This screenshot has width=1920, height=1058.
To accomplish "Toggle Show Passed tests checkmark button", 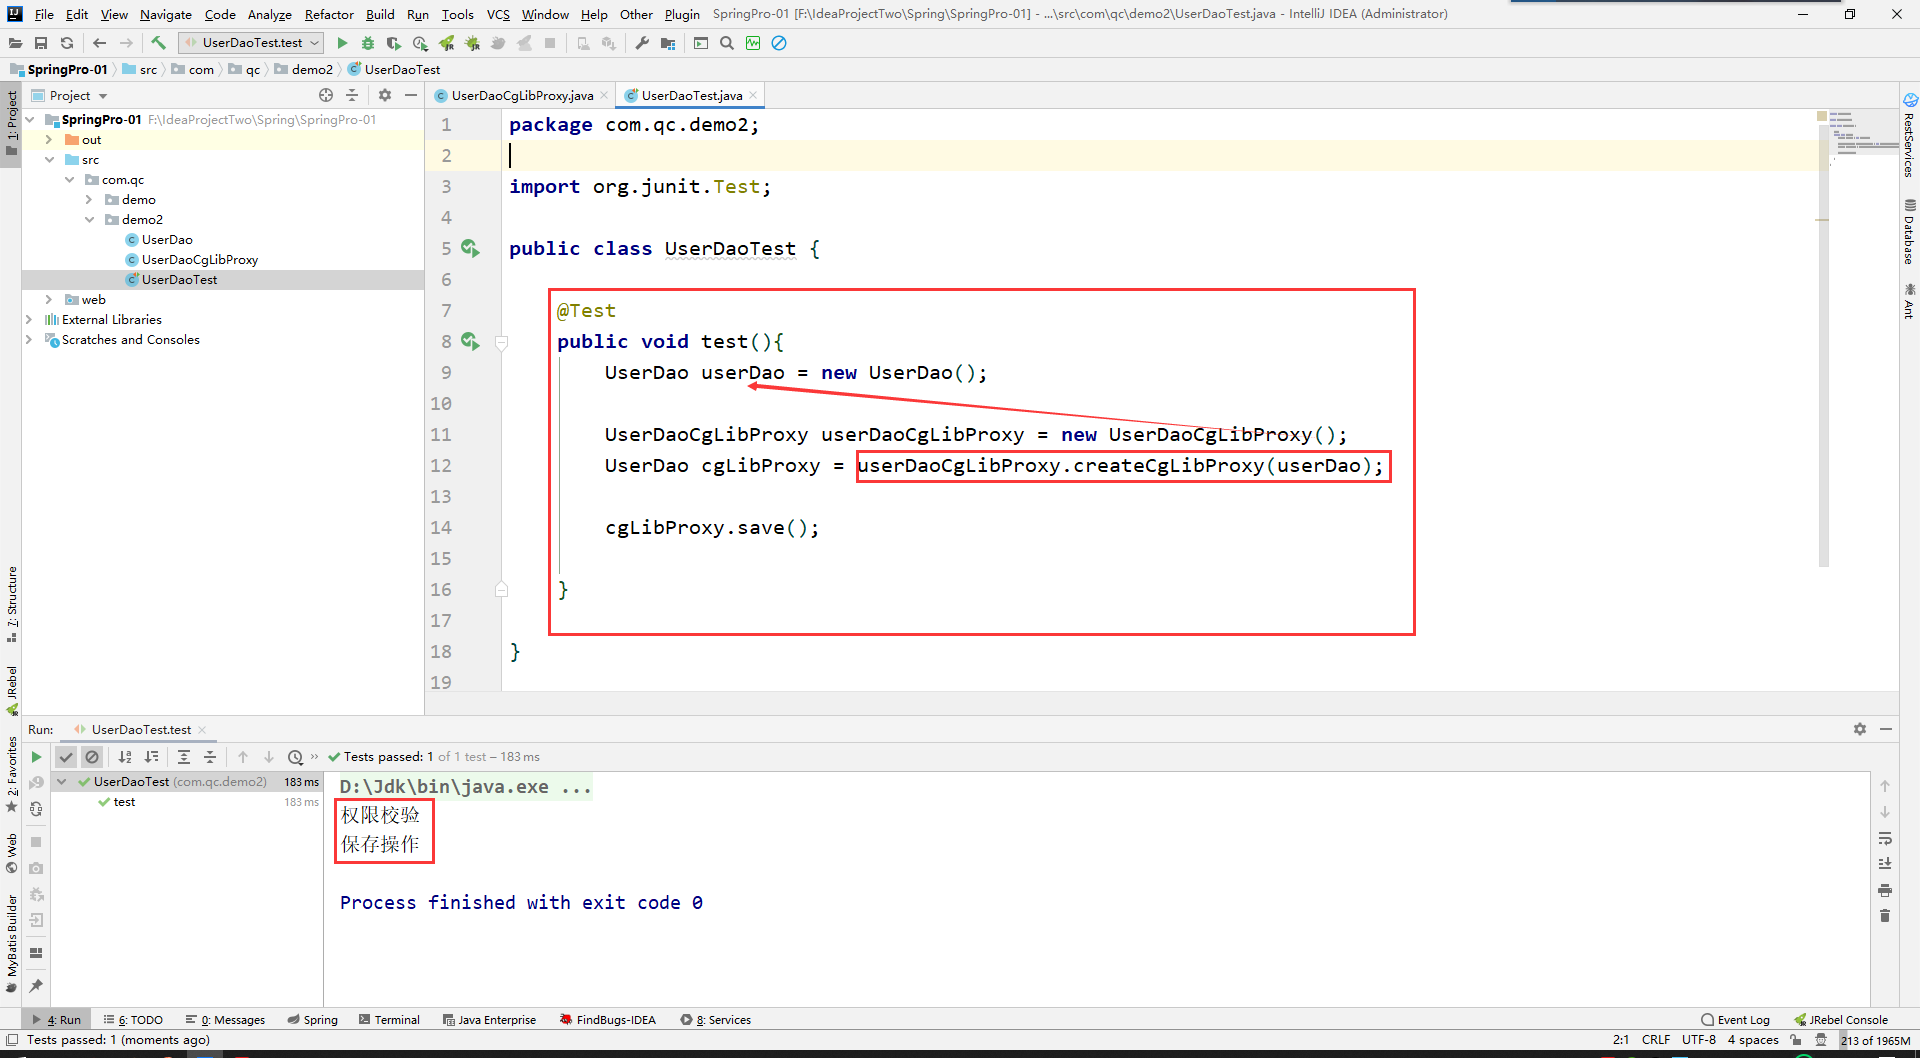I will pyautogui.click(x=66, y=757).
